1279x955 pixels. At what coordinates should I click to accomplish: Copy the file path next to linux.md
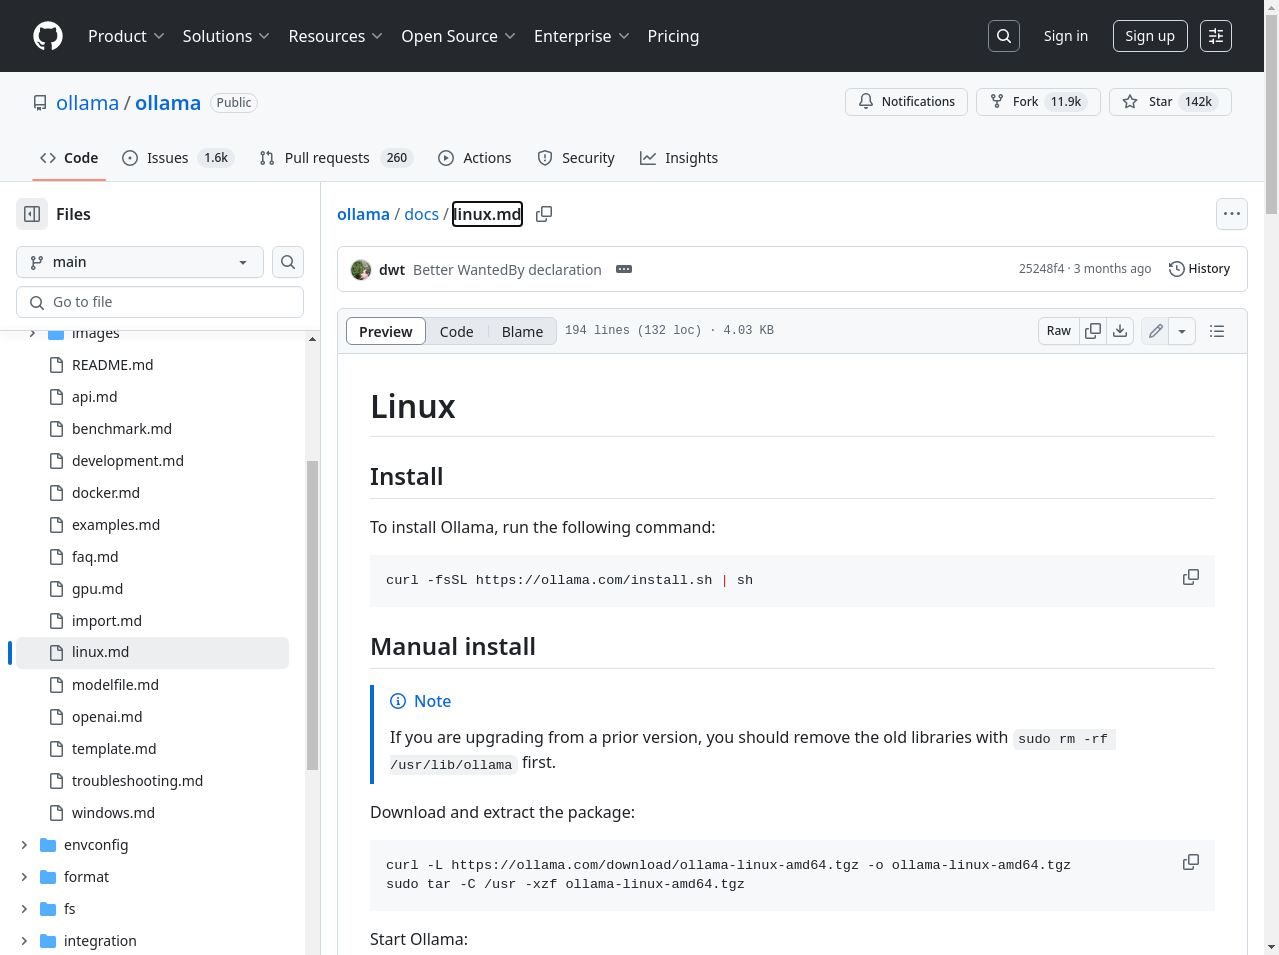[544, 214]
